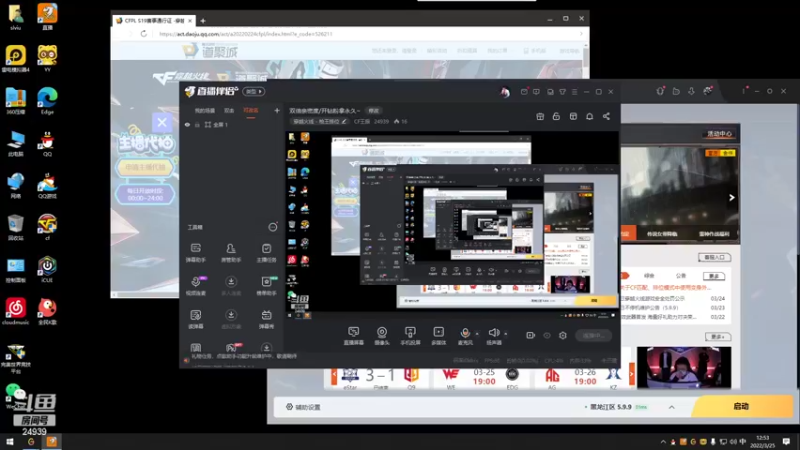Image resolution: width=800 pixels, height=450 pixels.
Task: Open the 直播屏幕 screen capture source
Action: pos(353,336)
